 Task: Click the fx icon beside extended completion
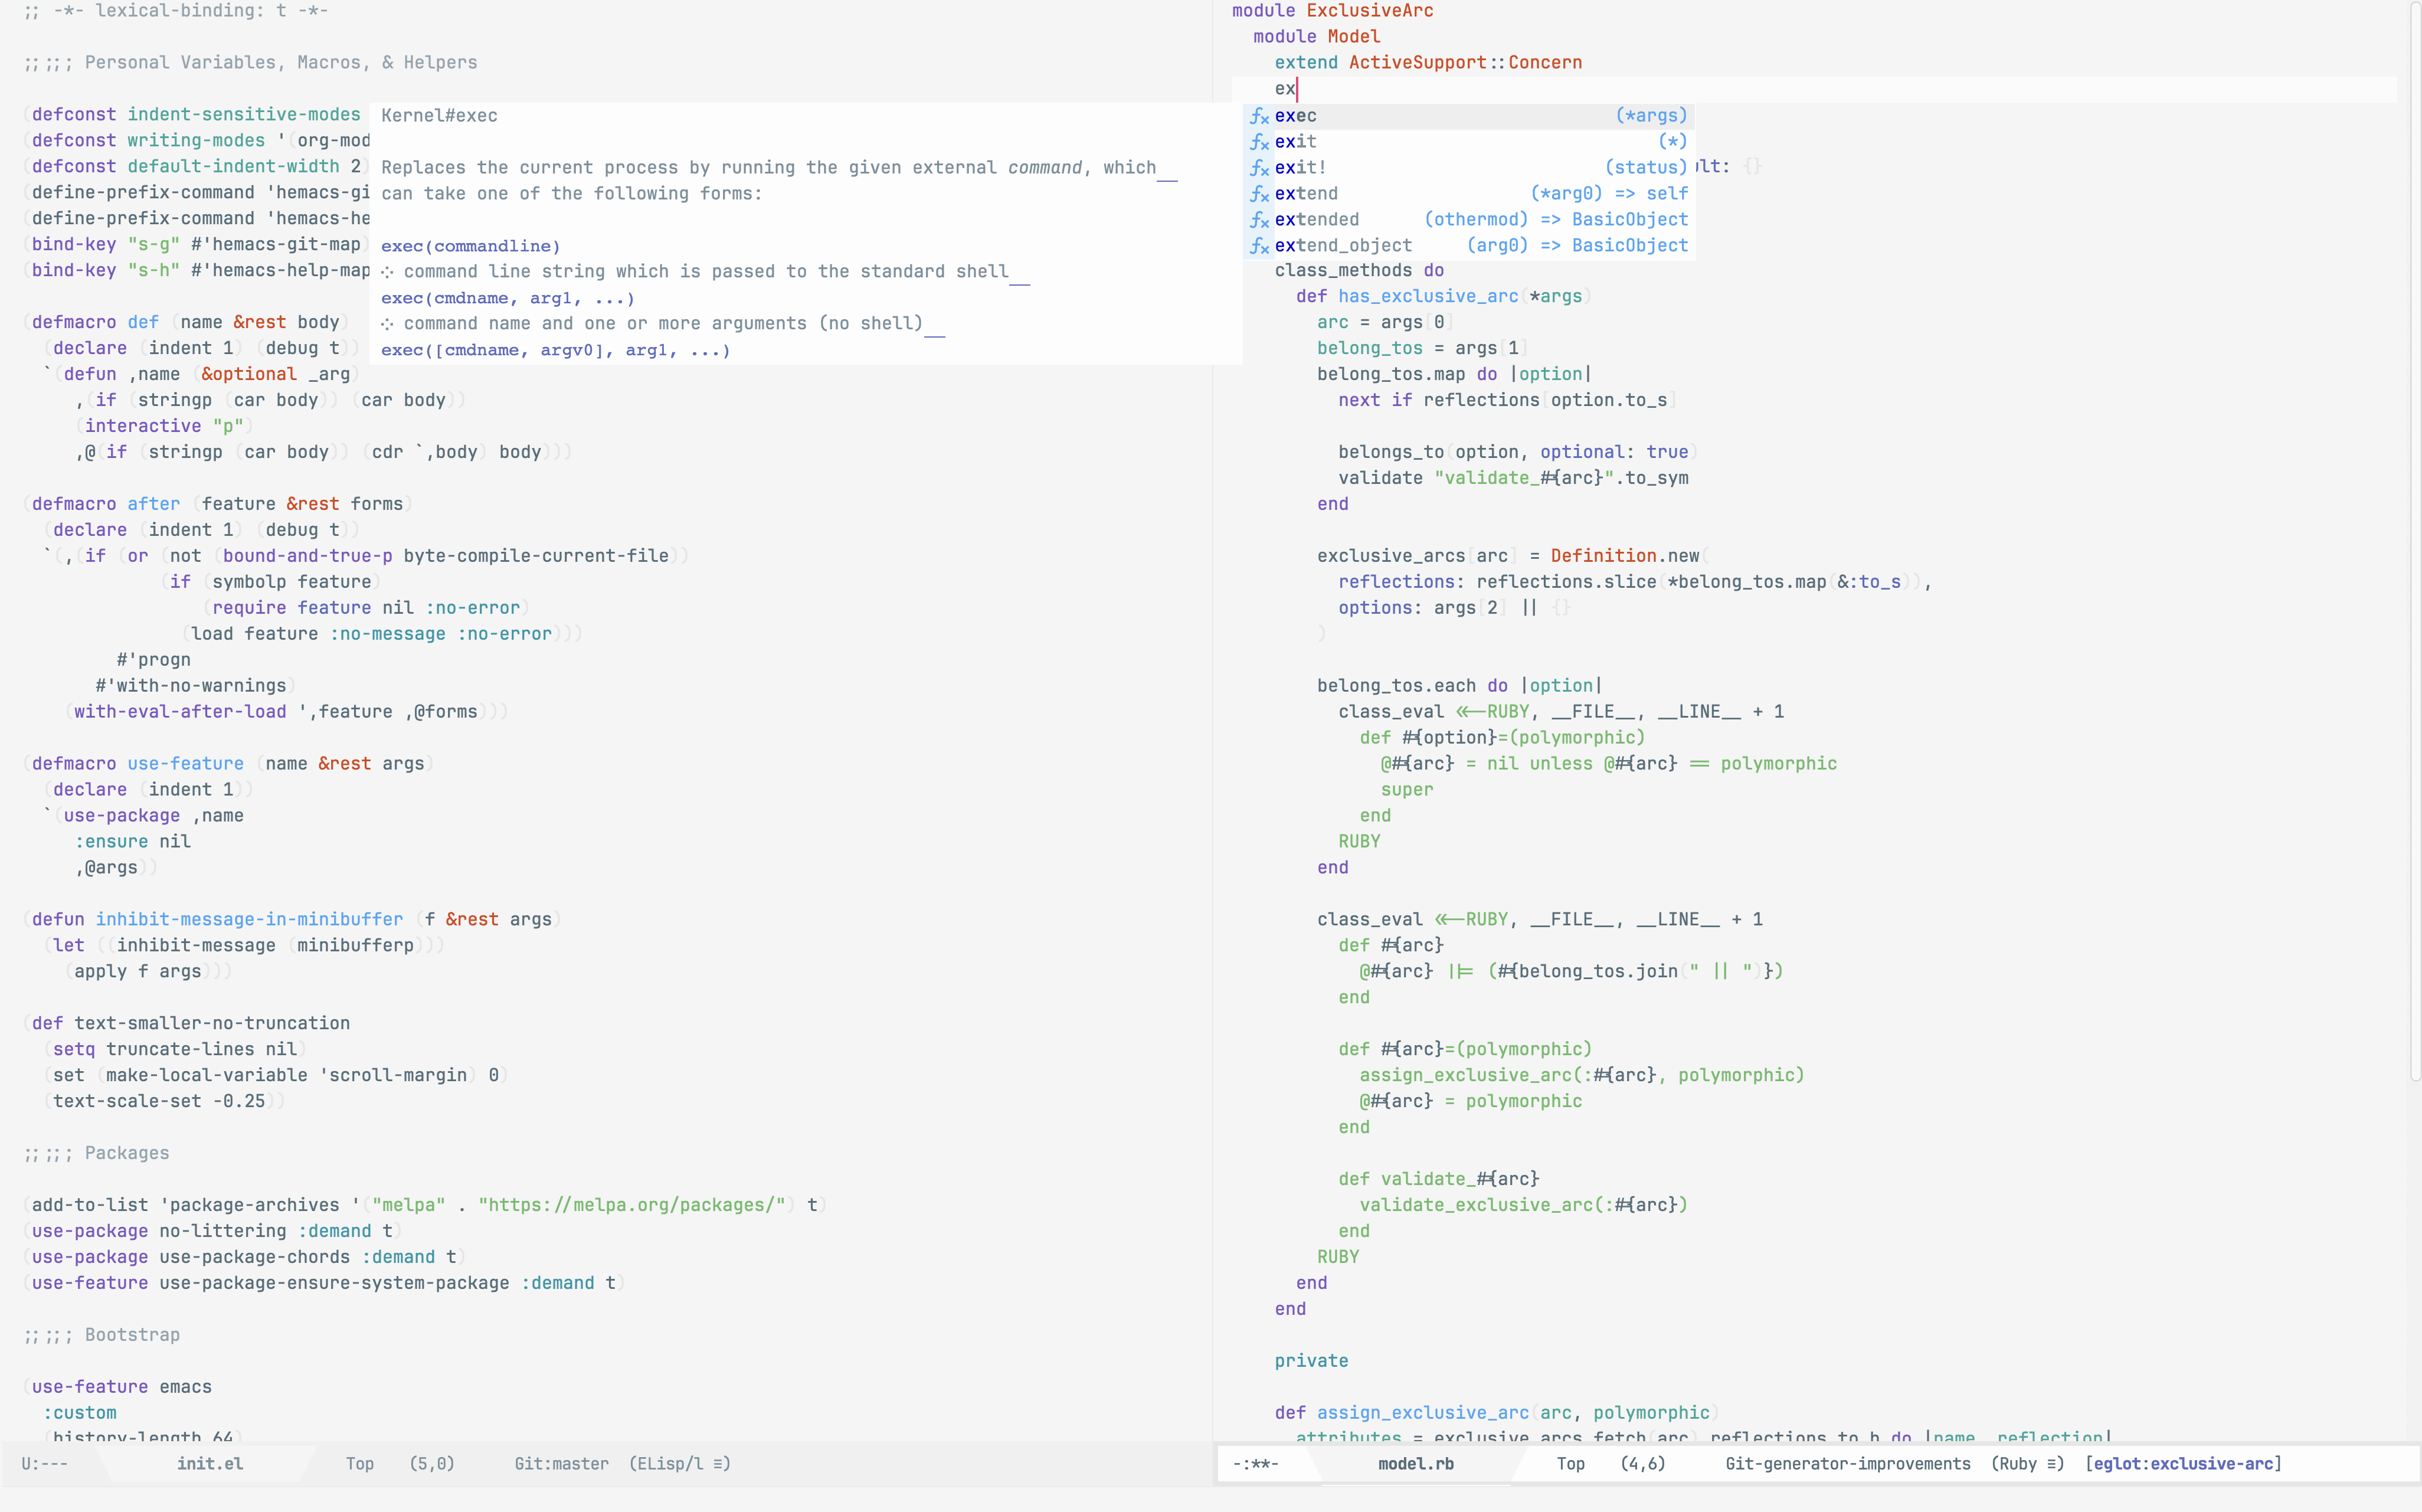pyautogui.click(x=1259, y=220)
